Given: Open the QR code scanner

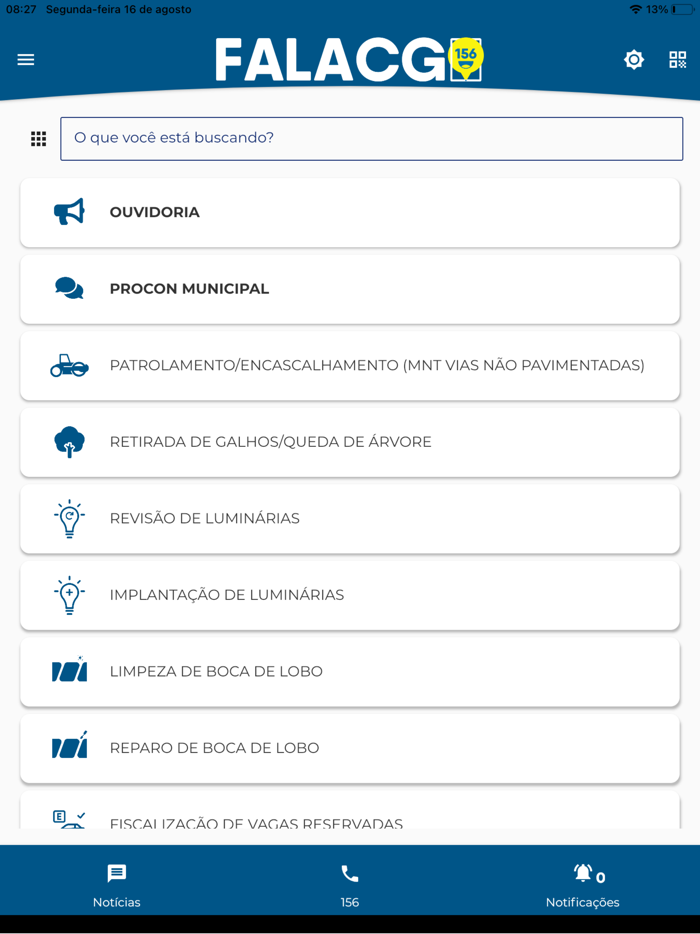Looking at the screenshot, I should click(x=678, y=60).
